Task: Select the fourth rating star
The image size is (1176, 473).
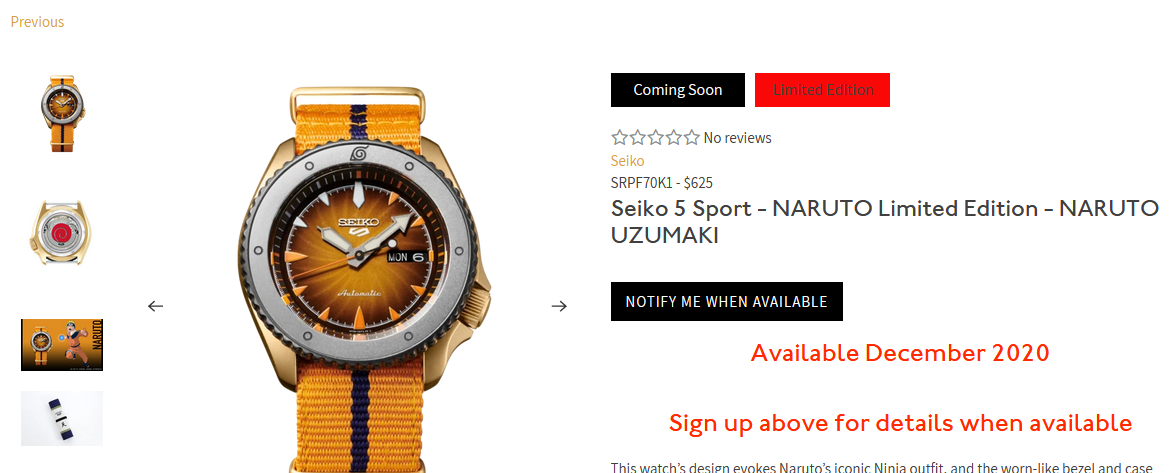Action: (x=674, y=137)
